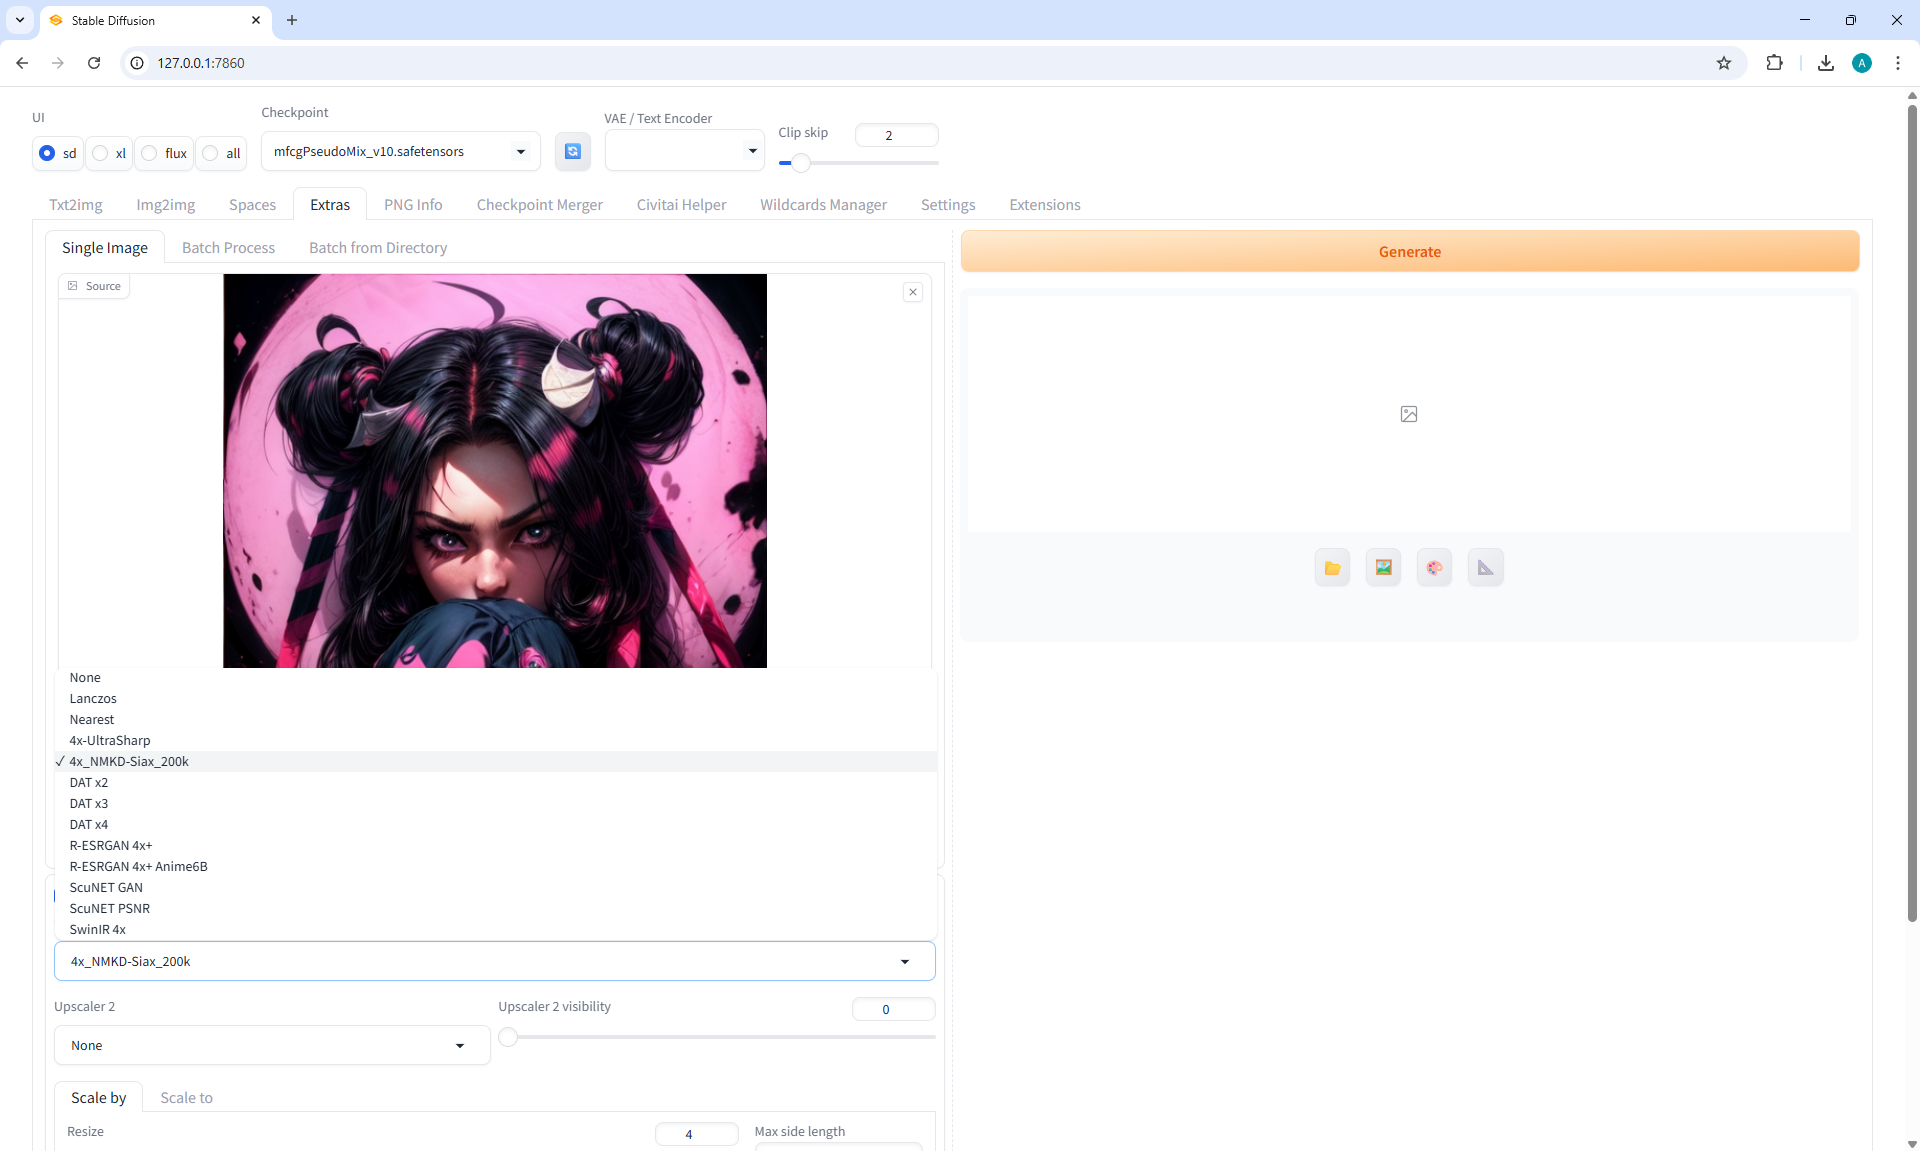This screenshot has height=1151, width=1920.
Task: Send result to img2img with picture-frame icon
Action: click(x=1383, y=568)
